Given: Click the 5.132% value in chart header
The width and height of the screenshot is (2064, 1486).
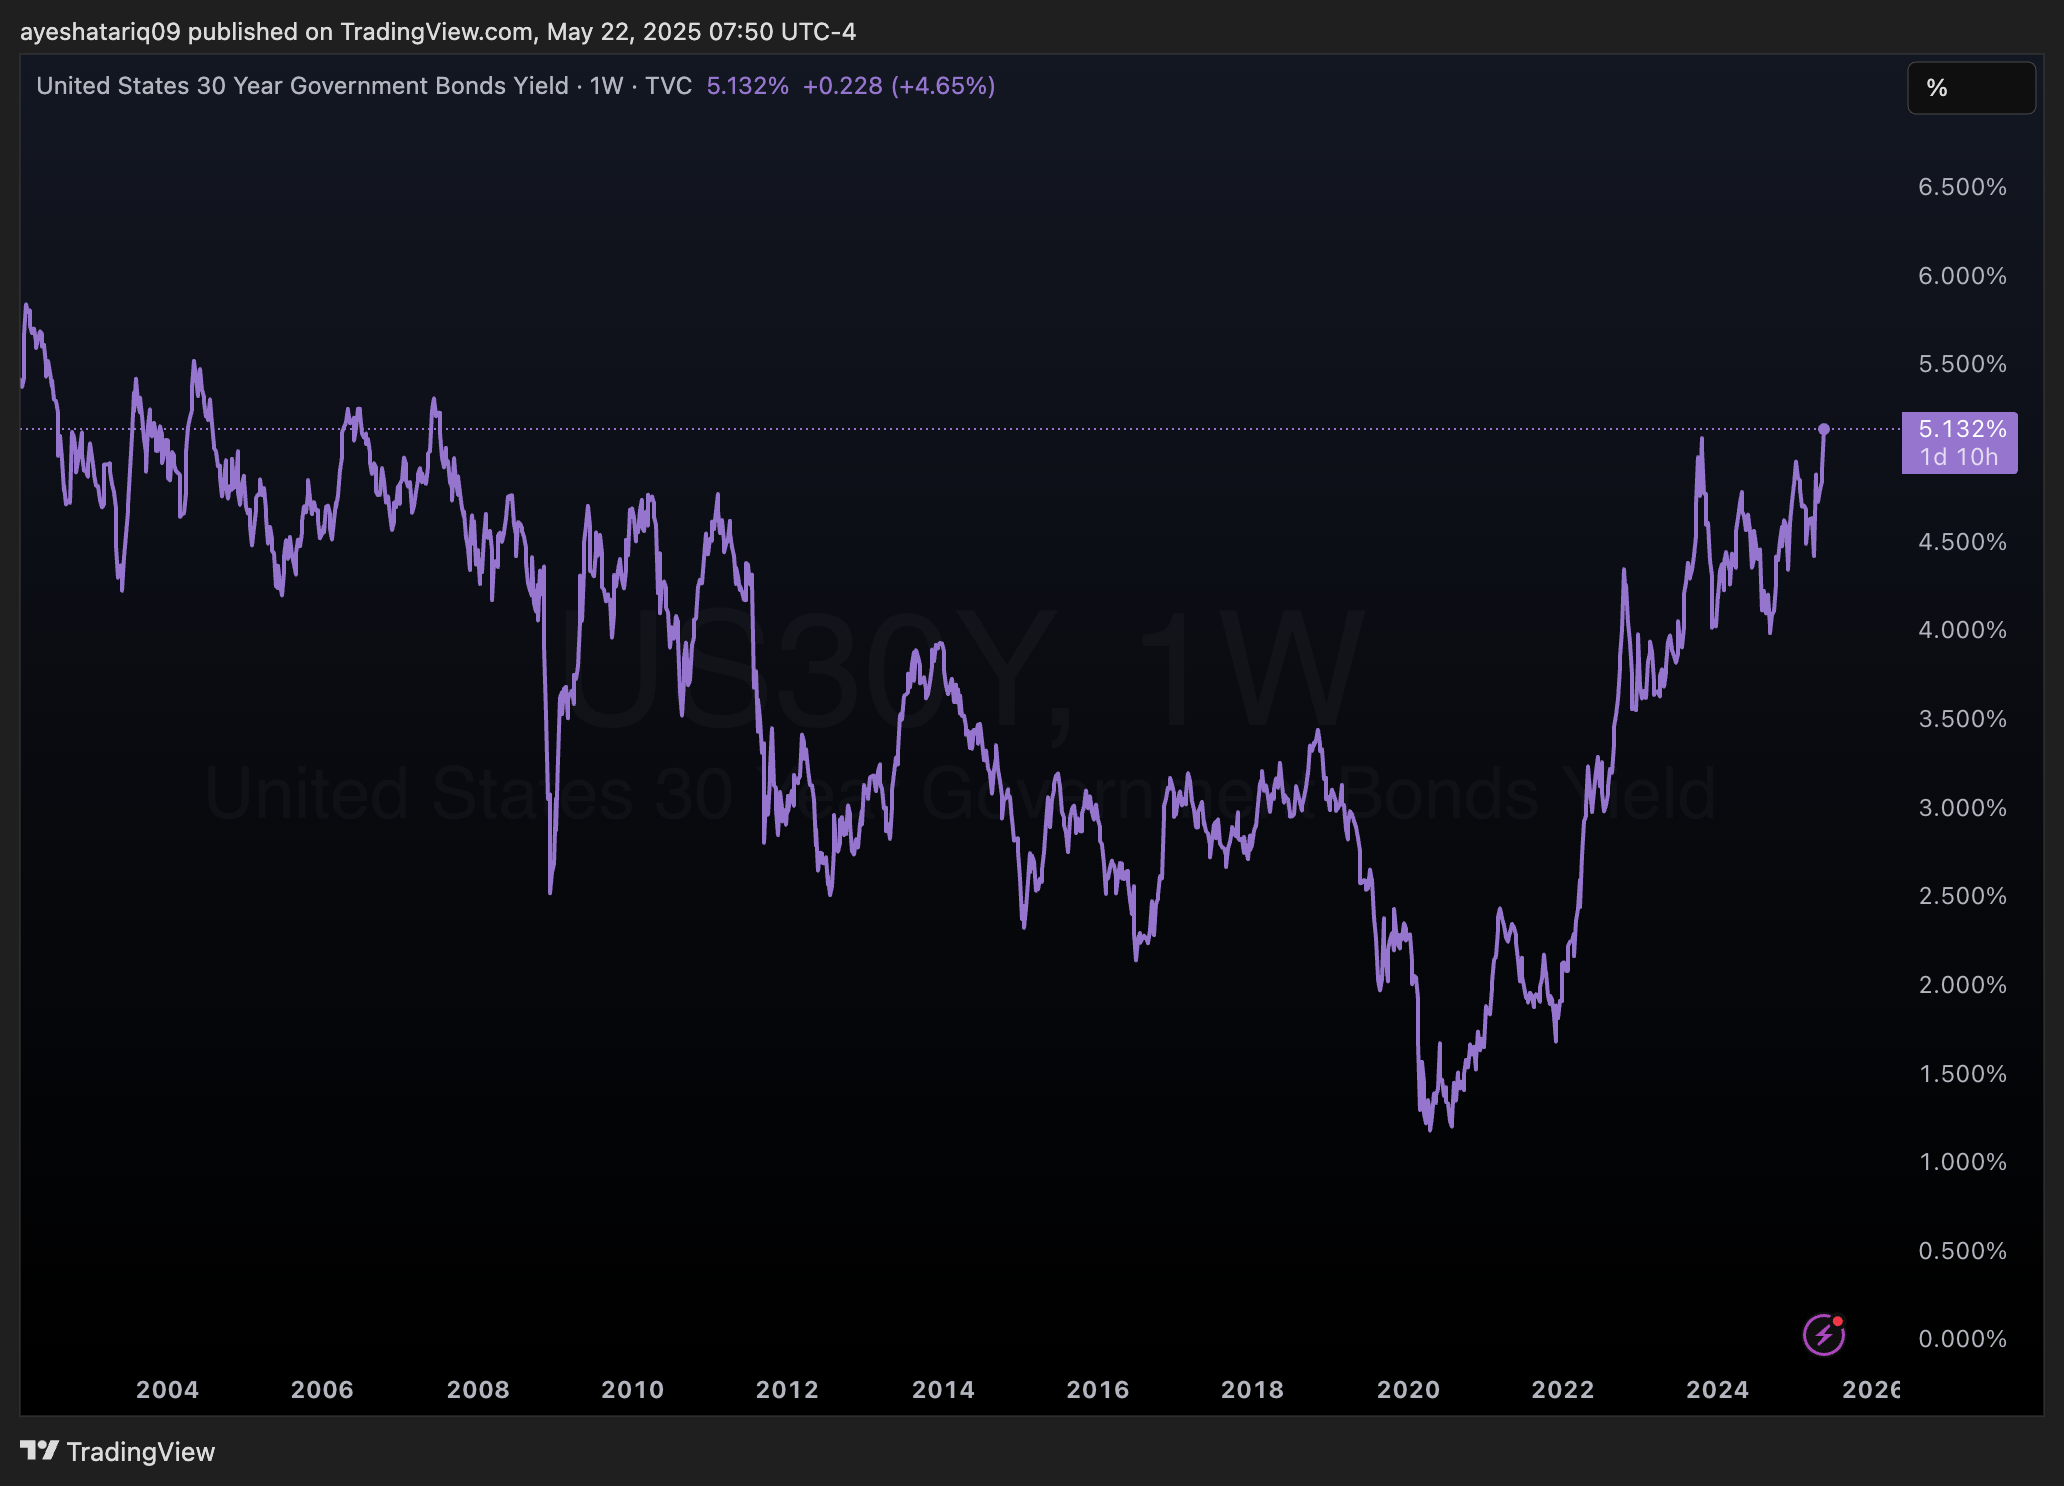Looking at the screenshot, I should [x=747, y=86].
